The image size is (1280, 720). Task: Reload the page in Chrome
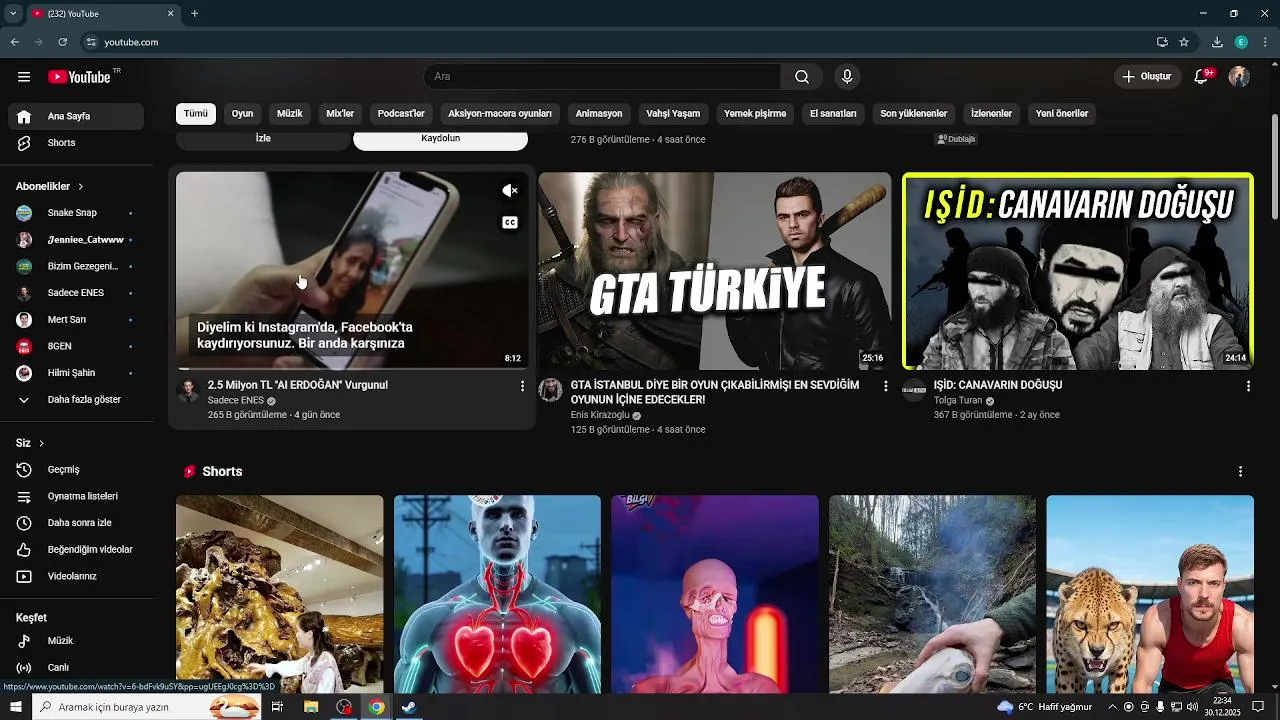coord(63,42)
